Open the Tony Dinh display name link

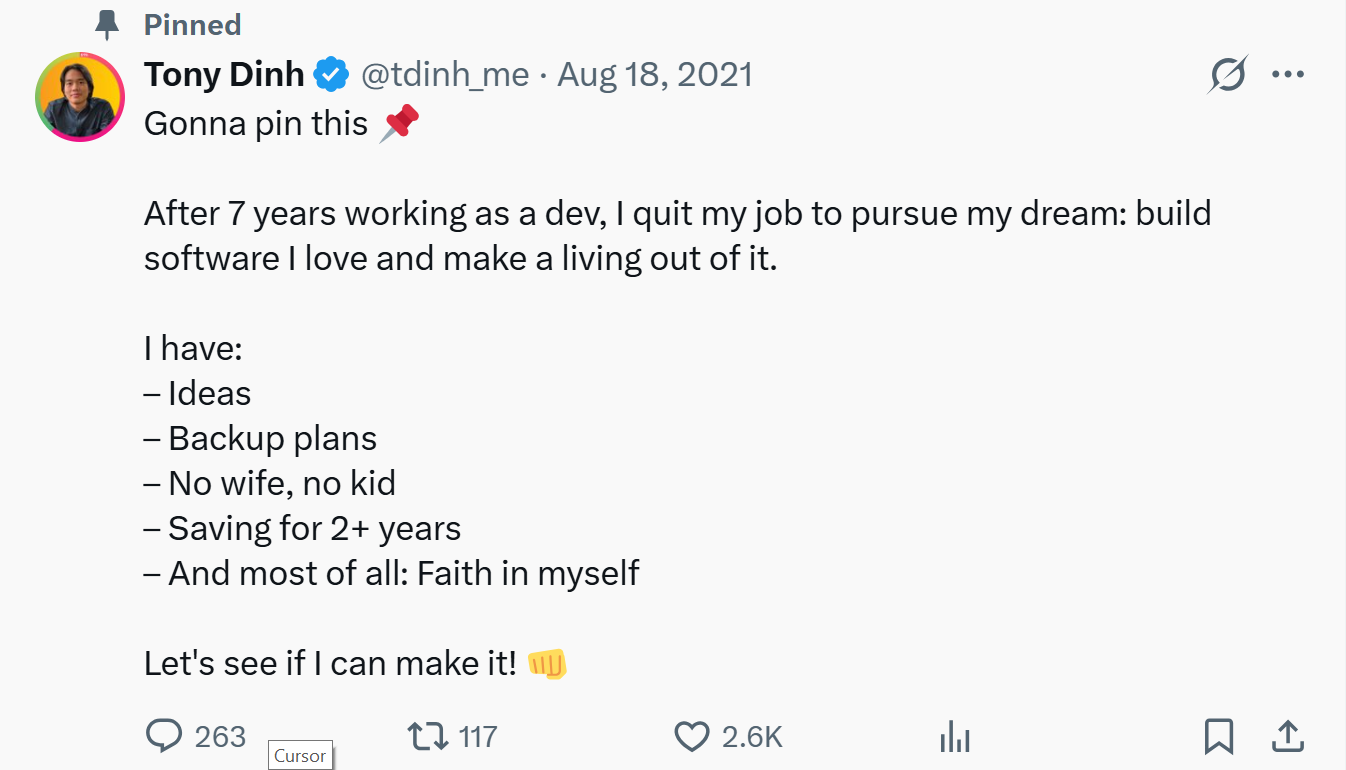(x=224, y=75)
